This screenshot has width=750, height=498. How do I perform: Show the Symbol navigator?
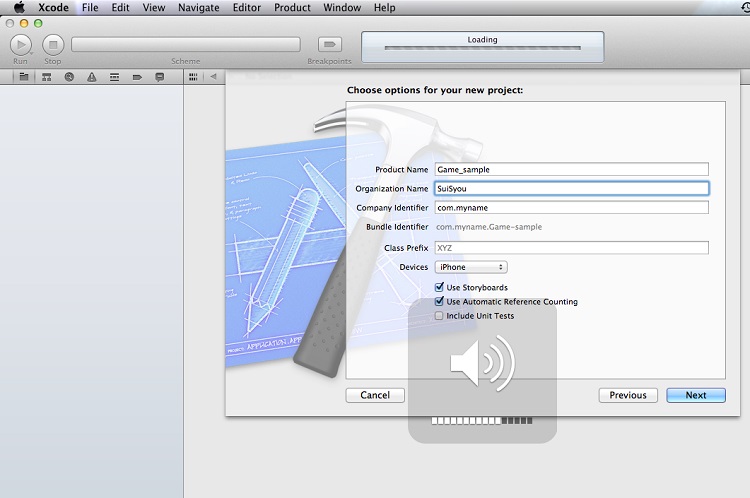click(x=46, y=77)
